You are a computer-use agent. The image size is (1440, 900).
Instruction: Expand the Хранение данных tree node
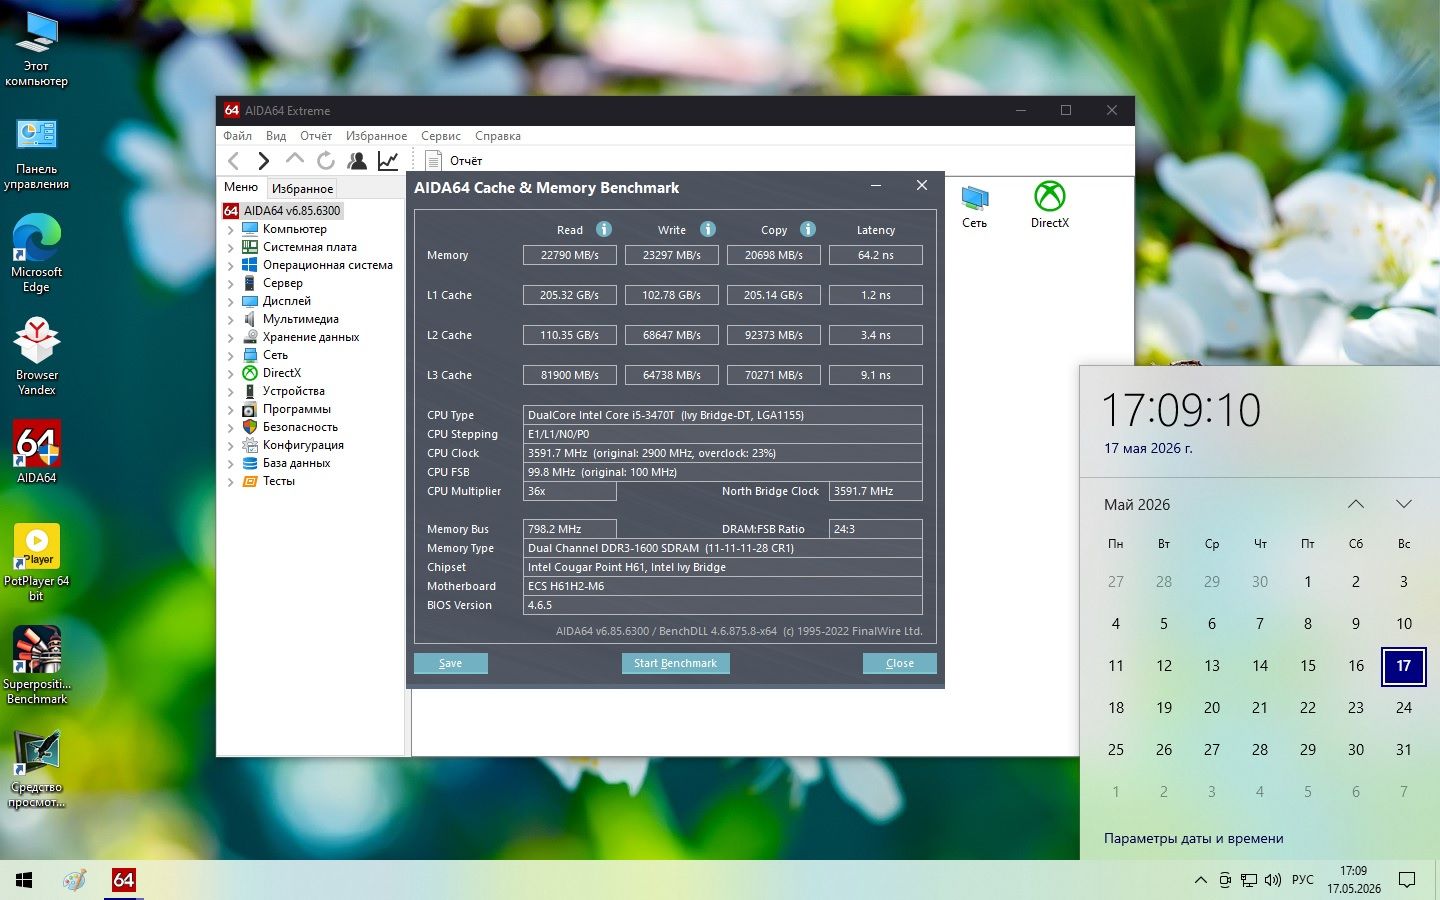pos(230,337)
